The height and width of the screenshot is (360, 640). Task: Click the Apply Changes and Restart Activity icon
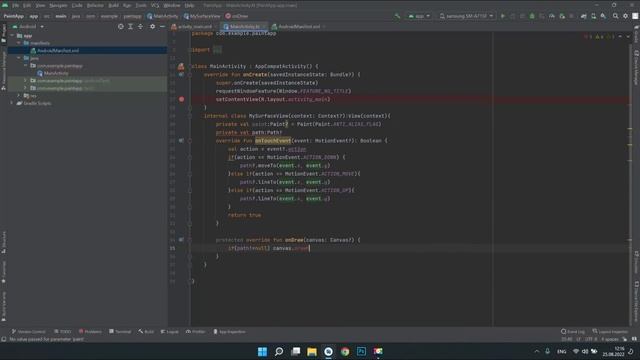pos(513,16)
